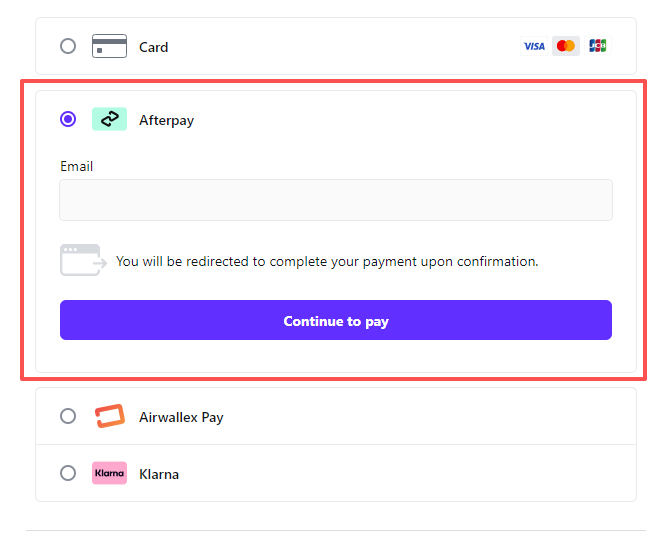665x548 pixels.
Task: Click the Email field label
Action: pyautogui.click(x=76, y=166)
